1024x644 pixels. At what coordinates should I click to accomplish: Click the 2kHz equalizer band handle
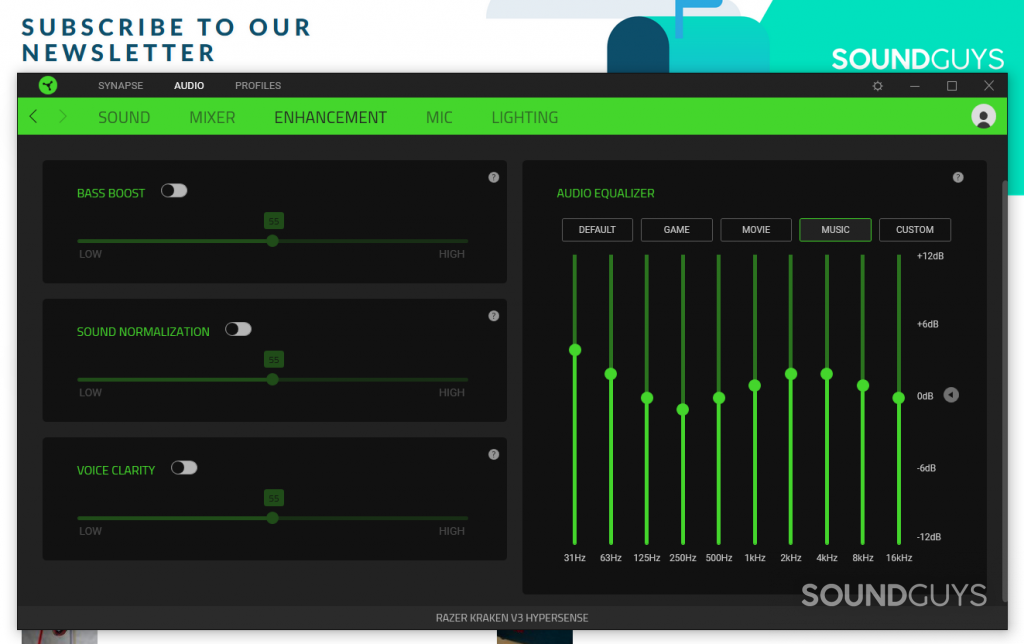tap(791, 374)
